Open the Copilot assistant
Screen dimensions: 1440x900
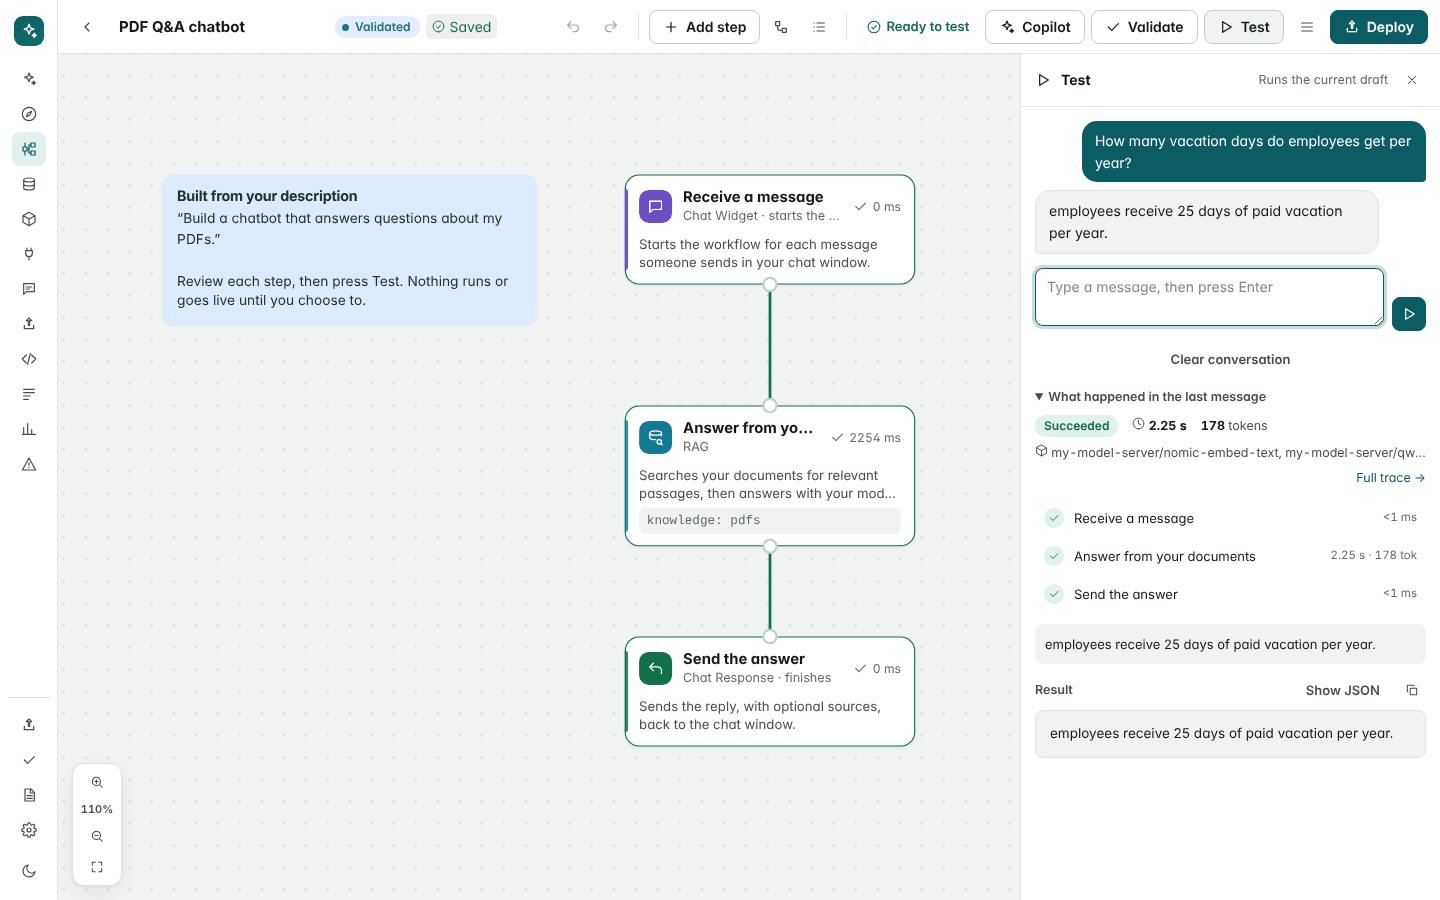pyautogui.click(x=1035, y=27)
